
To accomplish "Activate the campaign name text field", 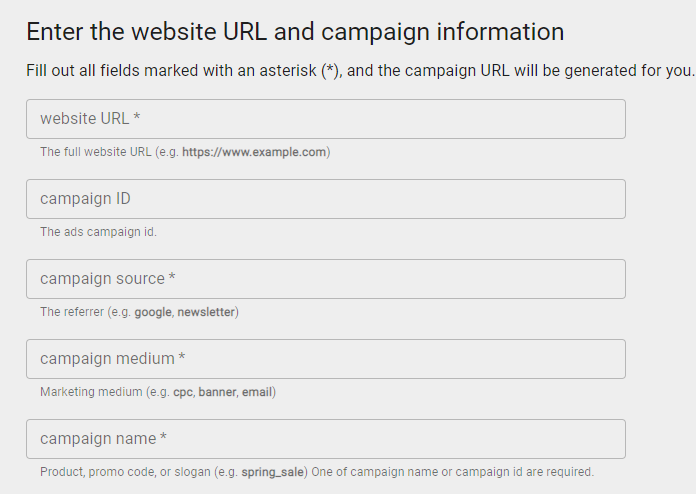I will pyautogui.click(x=325, y=439).
